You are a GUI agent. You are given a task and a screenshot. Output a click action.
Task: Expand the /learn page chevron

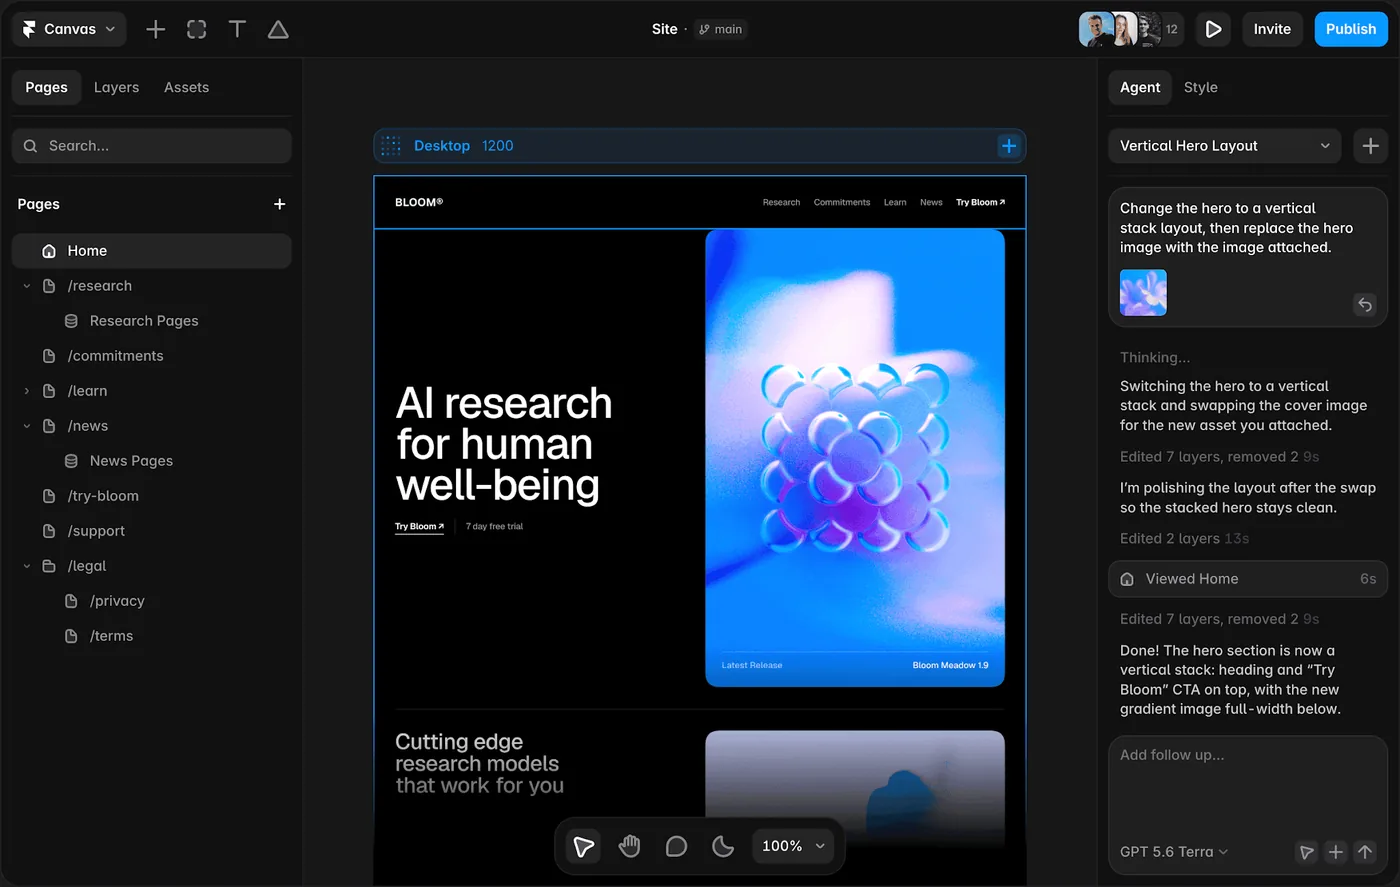27,391
